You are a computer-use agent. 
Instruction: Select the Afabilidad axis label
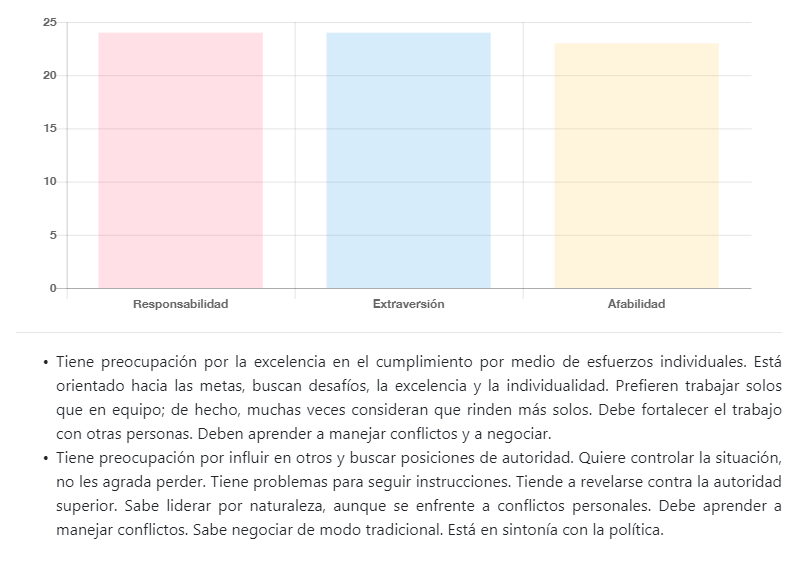[x=636, y=304]
